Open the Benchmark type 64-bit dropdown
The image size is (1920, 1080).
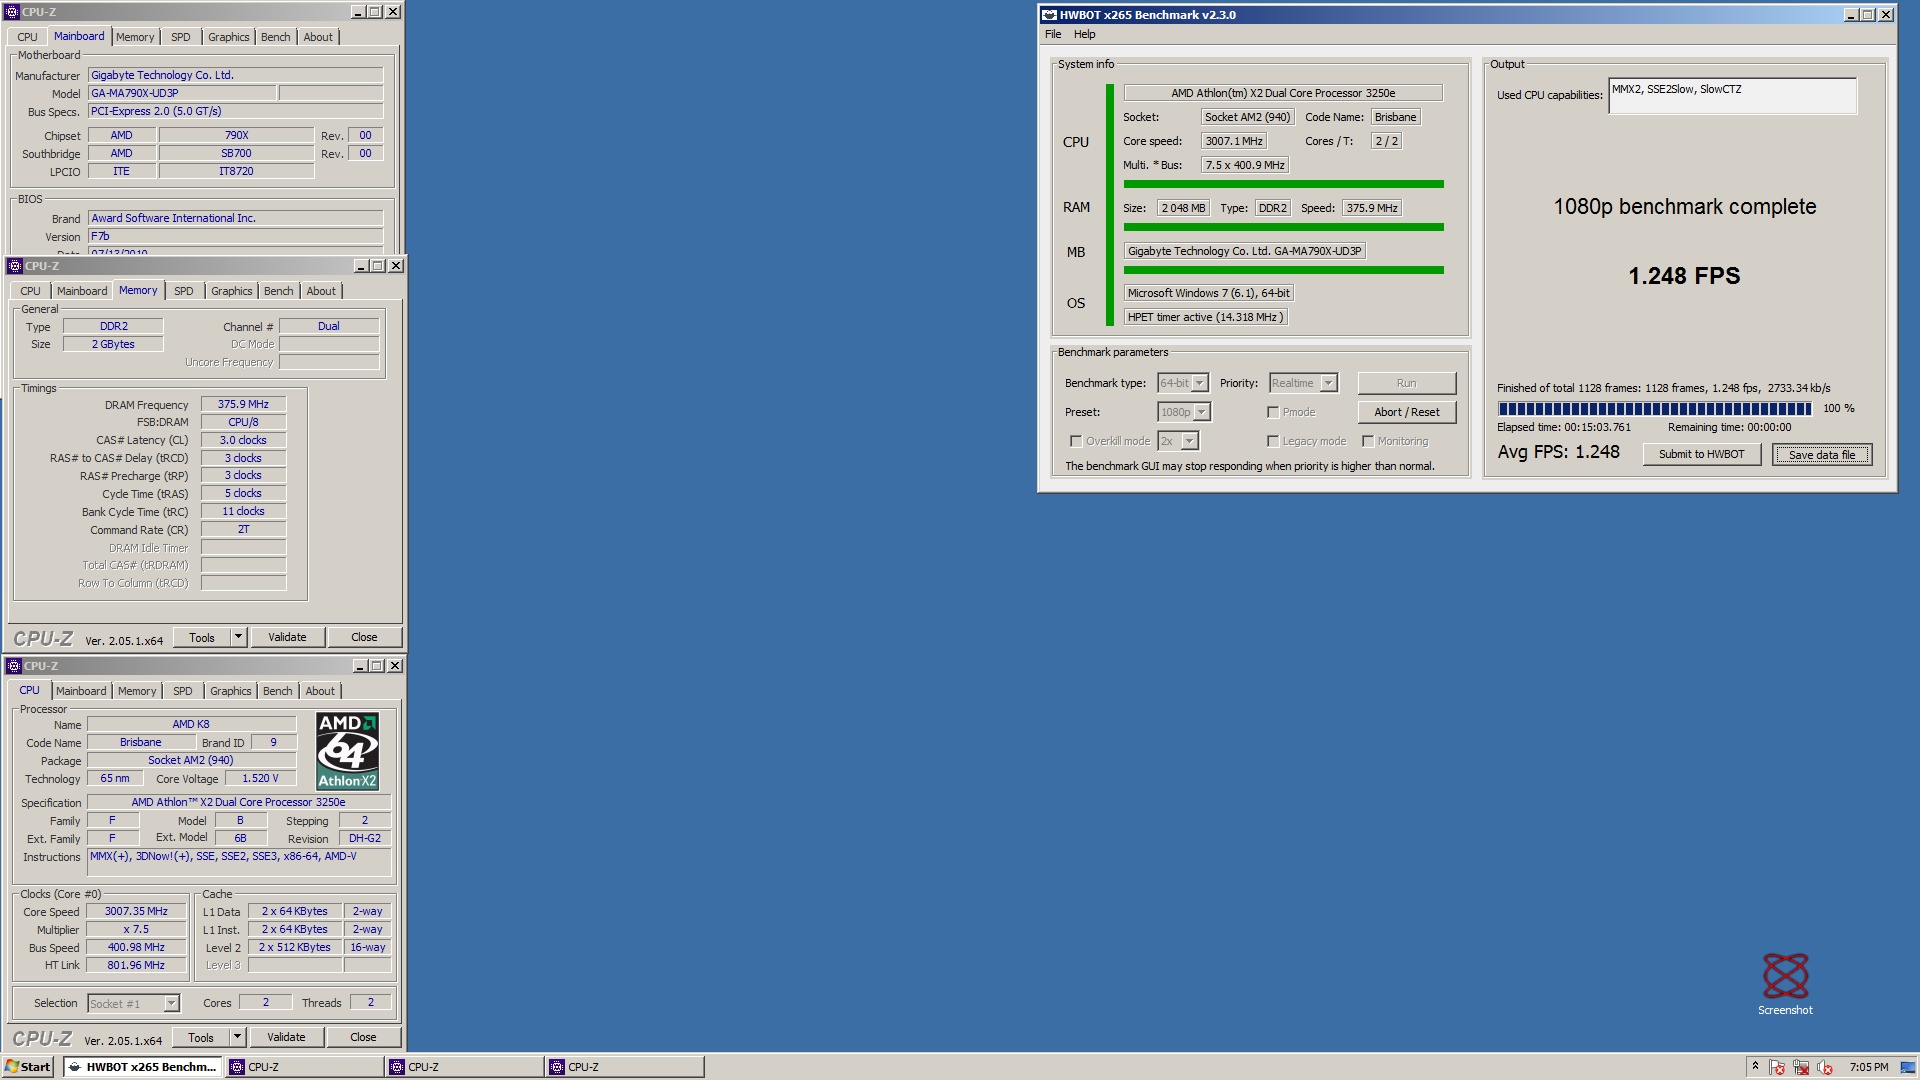click(1199, 383)
